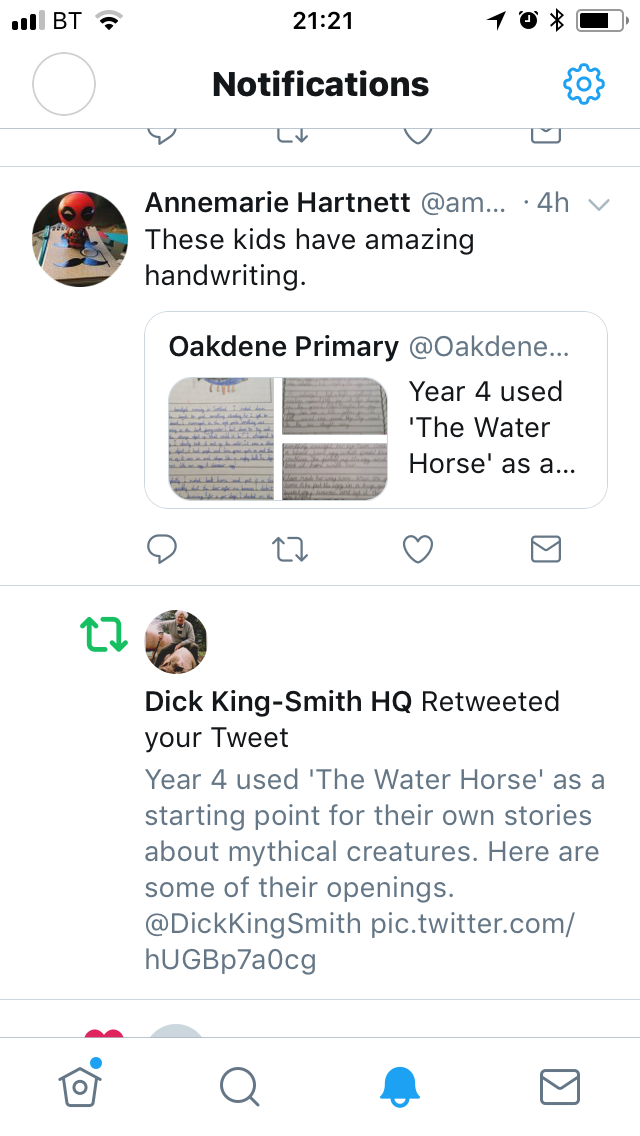Open Dick King-Smith HQ avatar
This screenshot has width=640, height=1136.
point(176,642)
